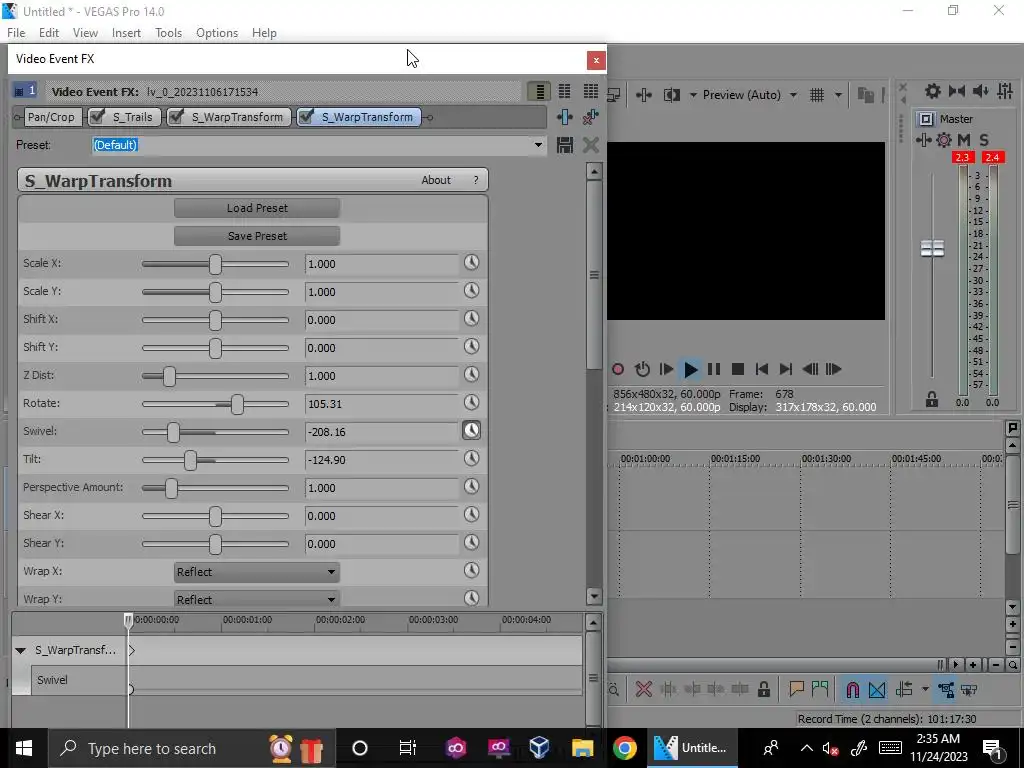Image resolution: width=1024 pixels, height=768 pixels.
Task: Open the Insert menu
Action: click(126, 33)
